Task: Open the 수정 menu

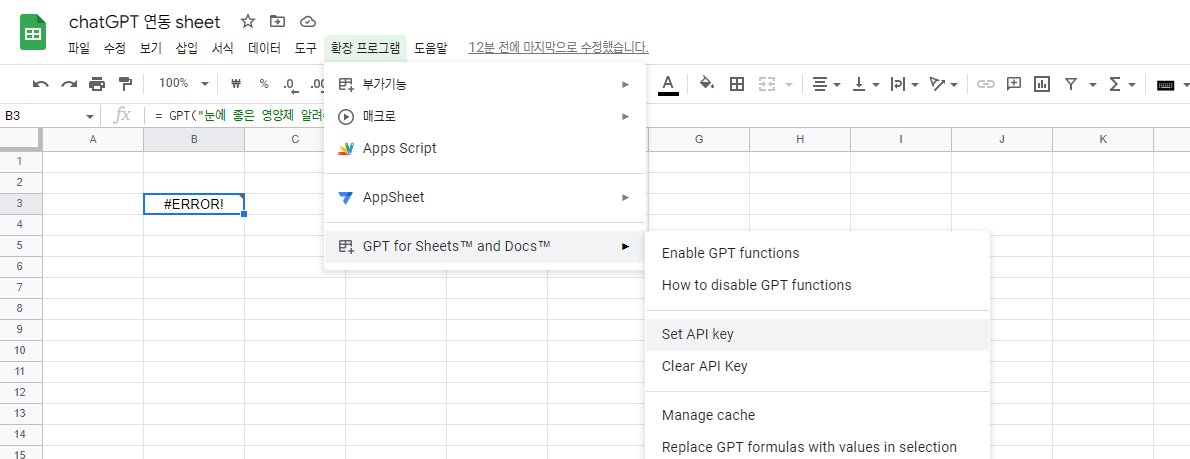Action: click(115, 48)
